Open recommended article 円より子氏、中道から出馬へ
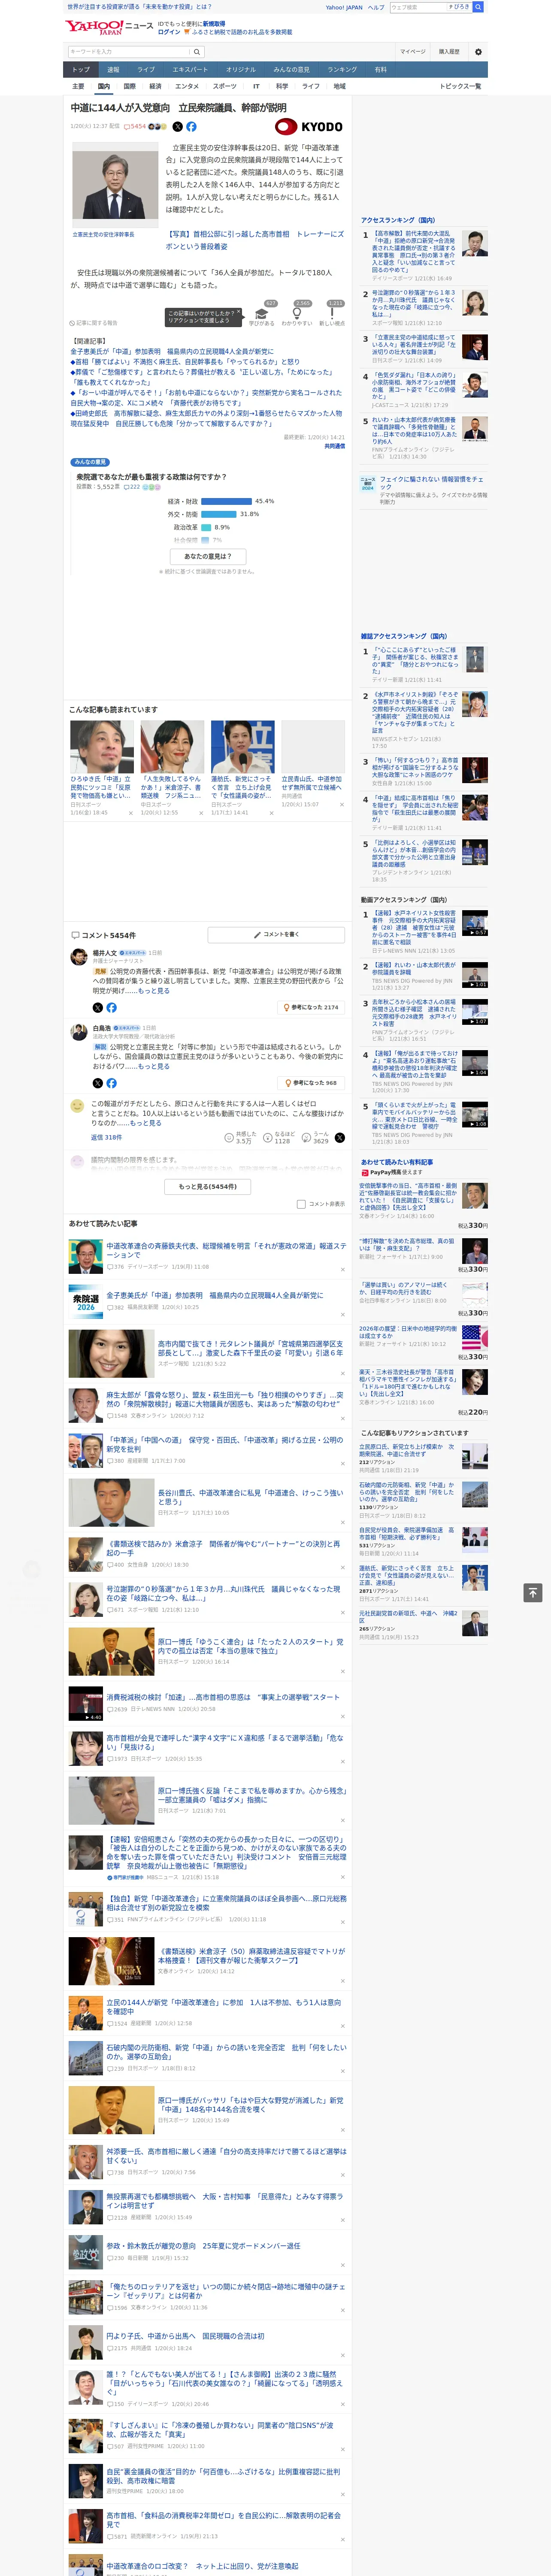 pos(185,2336)
